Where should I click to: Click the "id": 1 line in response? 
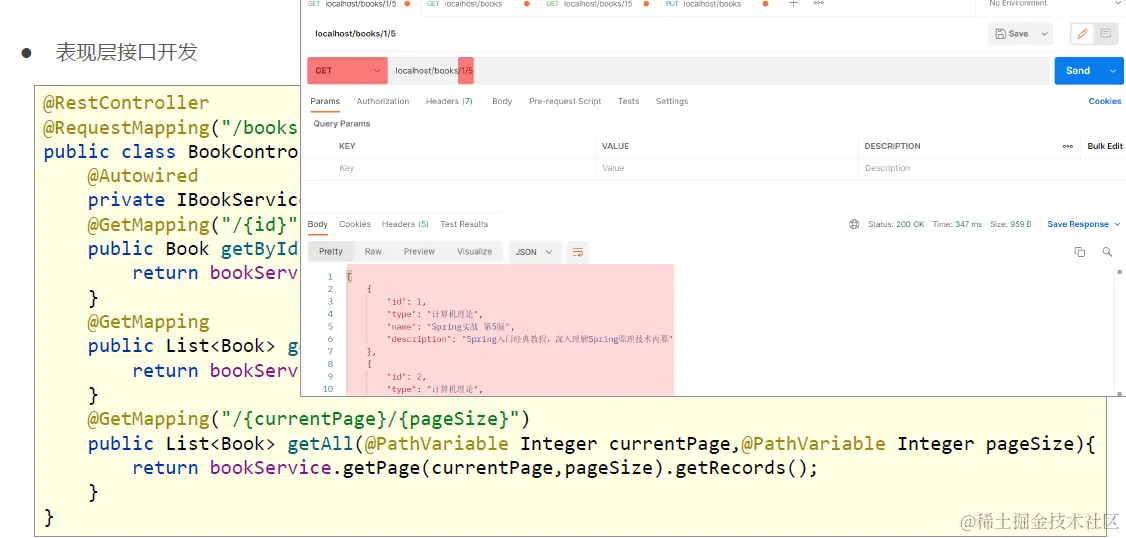point(406,302)
